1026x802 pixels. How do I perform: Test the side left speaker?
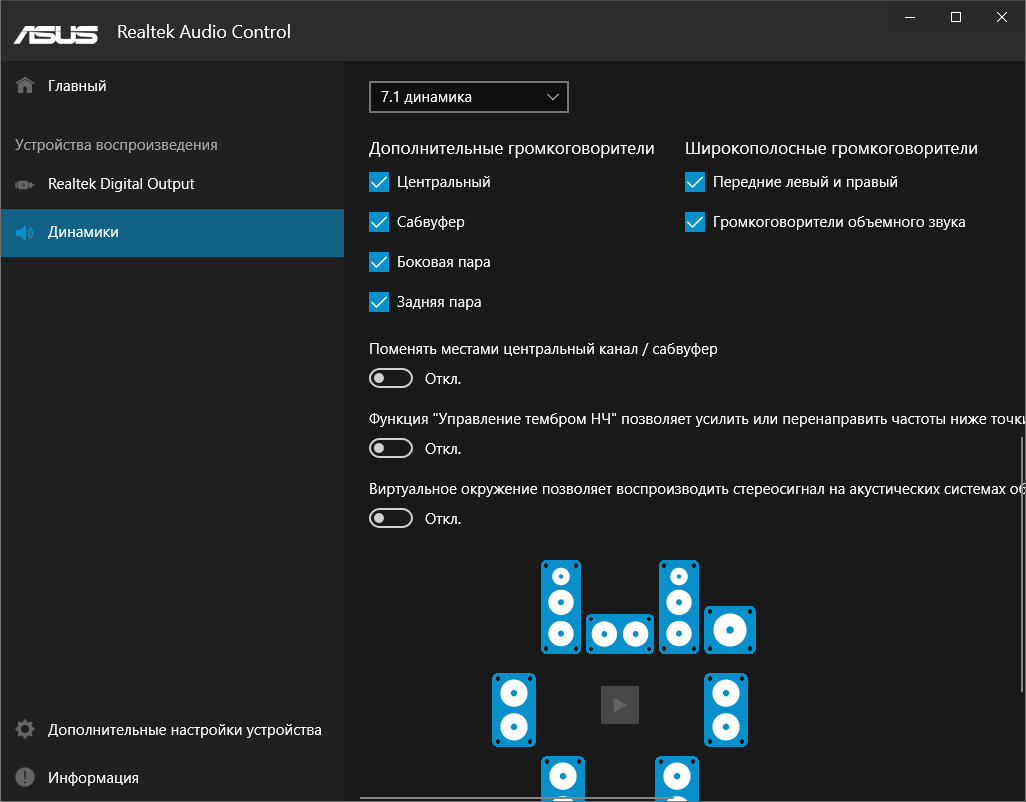tap(514, 710)
